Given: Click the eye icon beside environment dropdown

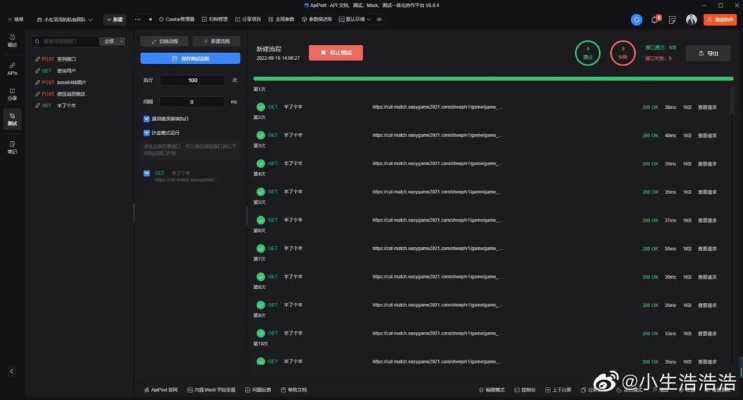Looking at the screenshot, I should point(379,19).
